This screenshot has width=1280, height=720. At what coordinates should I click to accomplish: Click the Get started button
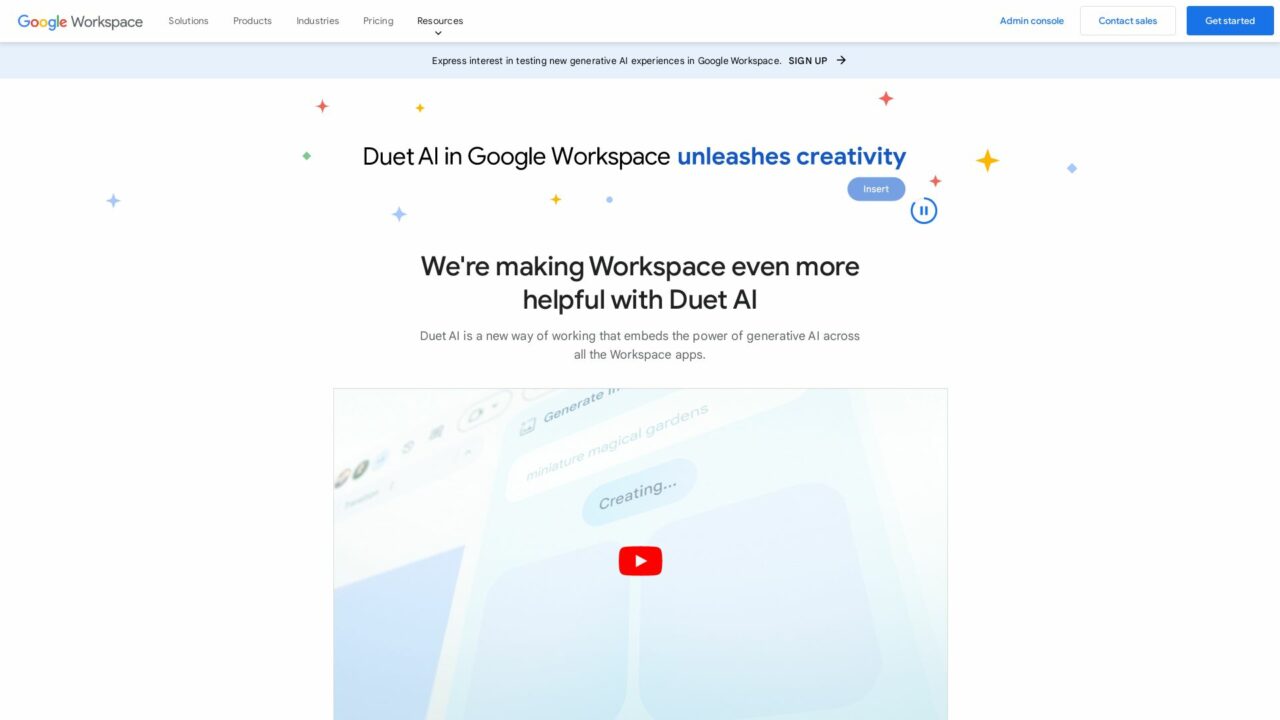[1229, 20]
